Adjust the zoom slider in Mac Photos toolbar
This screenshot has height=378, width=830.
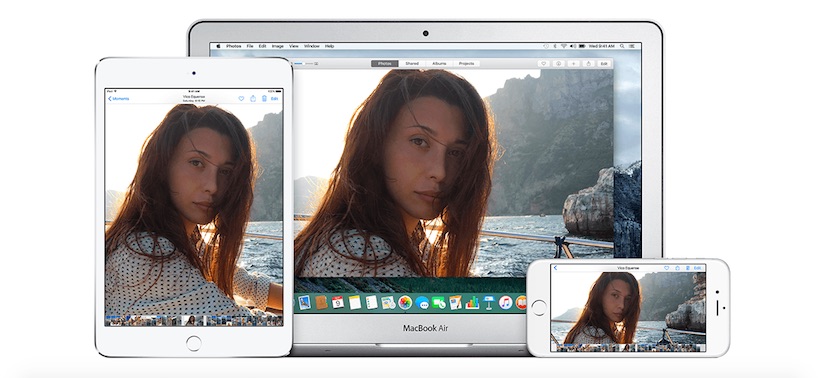303,64
